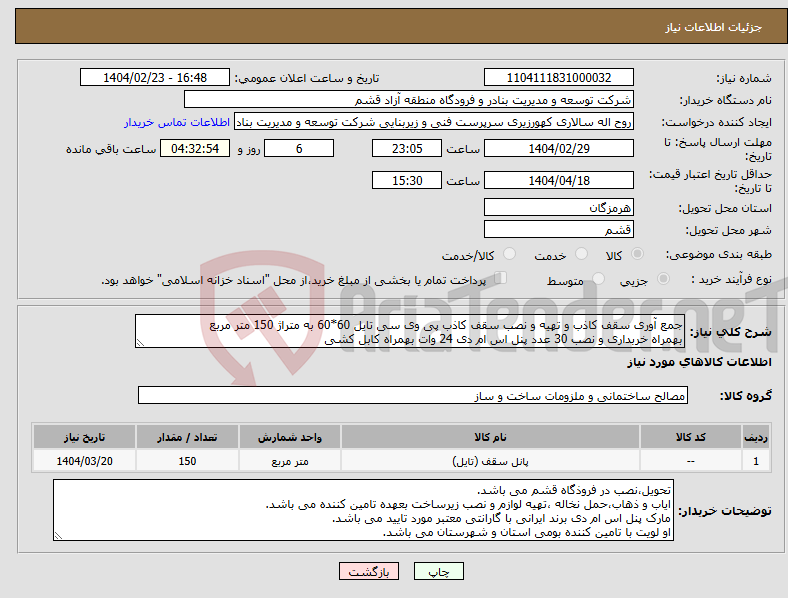This screenshot has width=788, height=598.
Task: Select the کالا/خدمت radio button
Action: tap(509, 254)
